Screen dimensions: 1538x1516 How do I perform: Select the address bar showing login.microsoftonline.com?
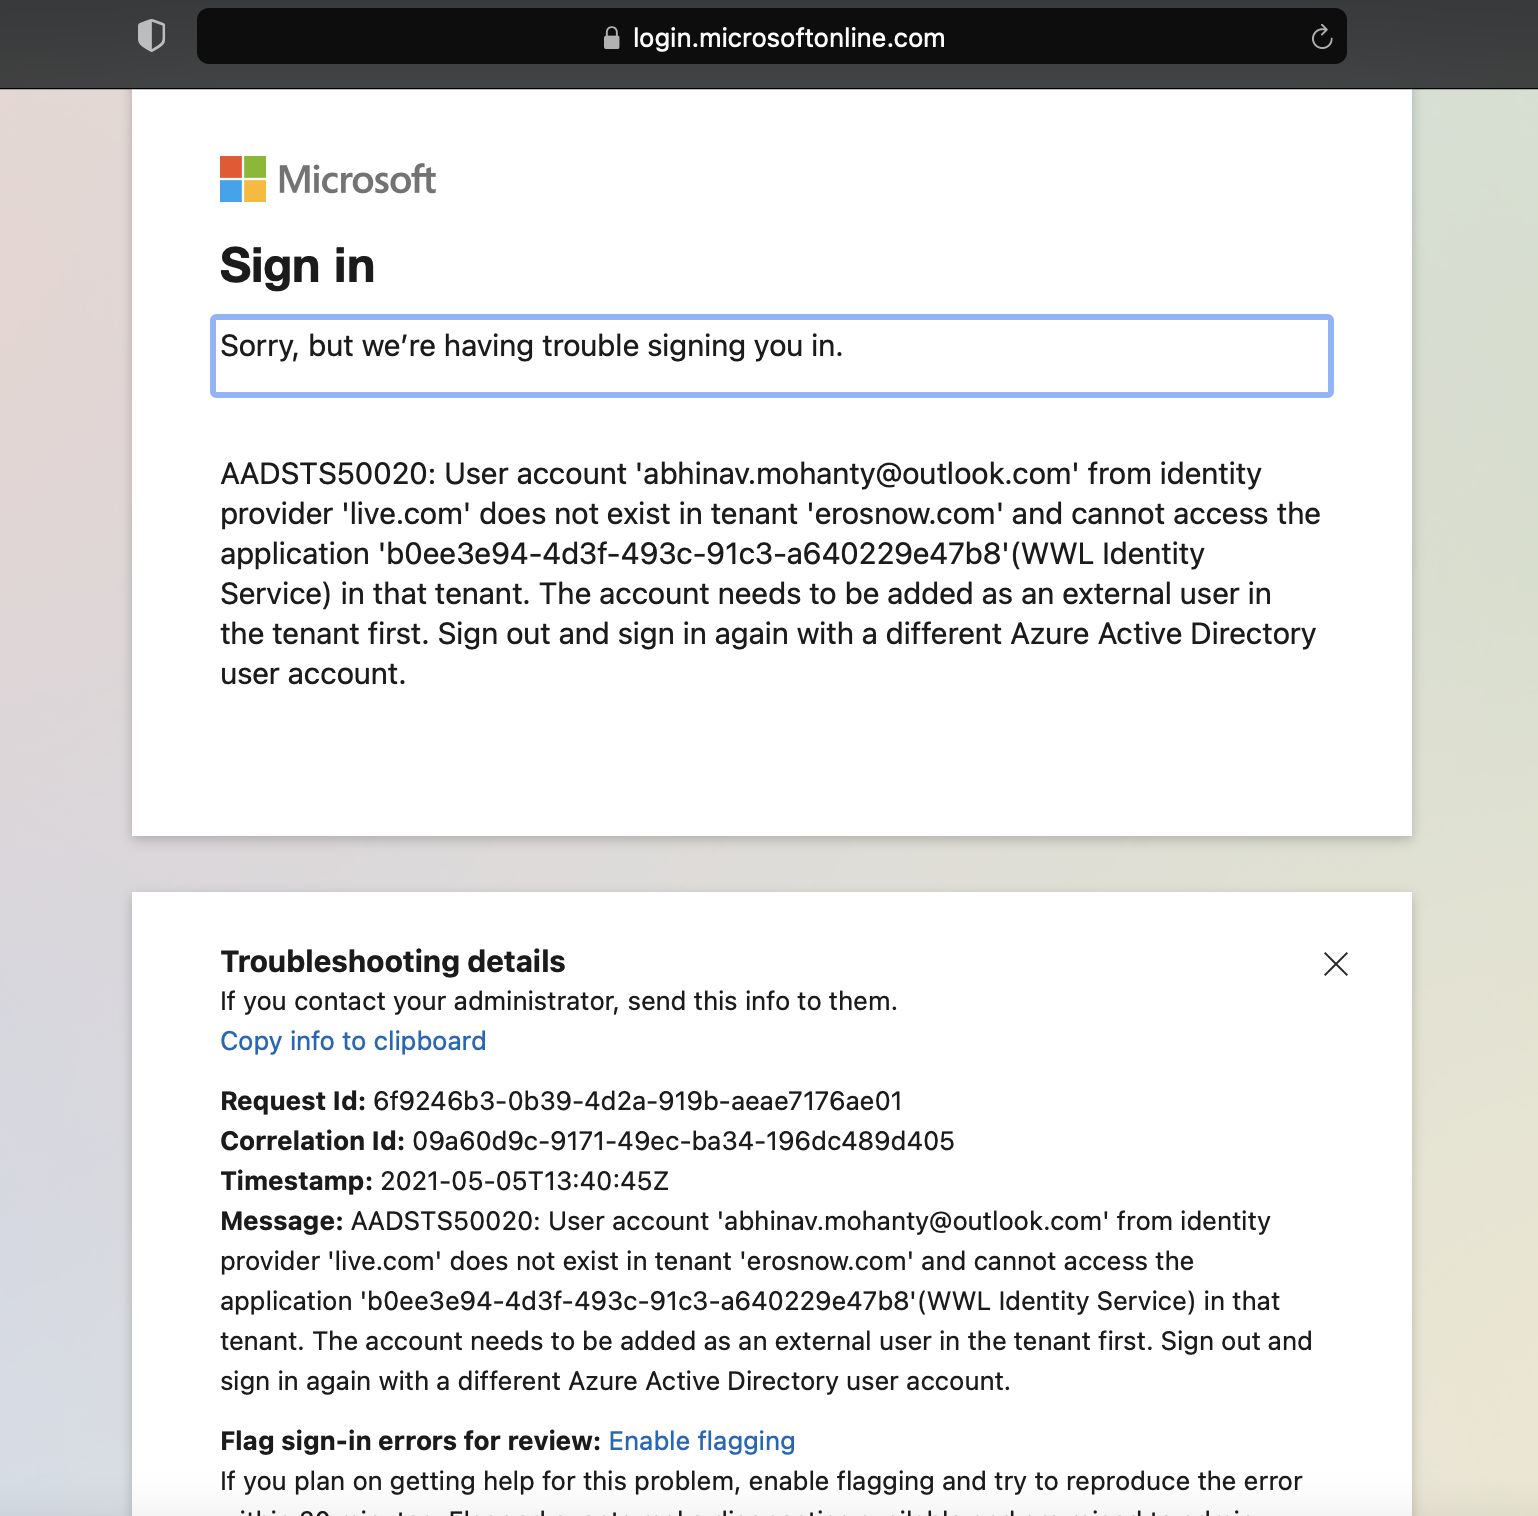[x=788, y=37]
